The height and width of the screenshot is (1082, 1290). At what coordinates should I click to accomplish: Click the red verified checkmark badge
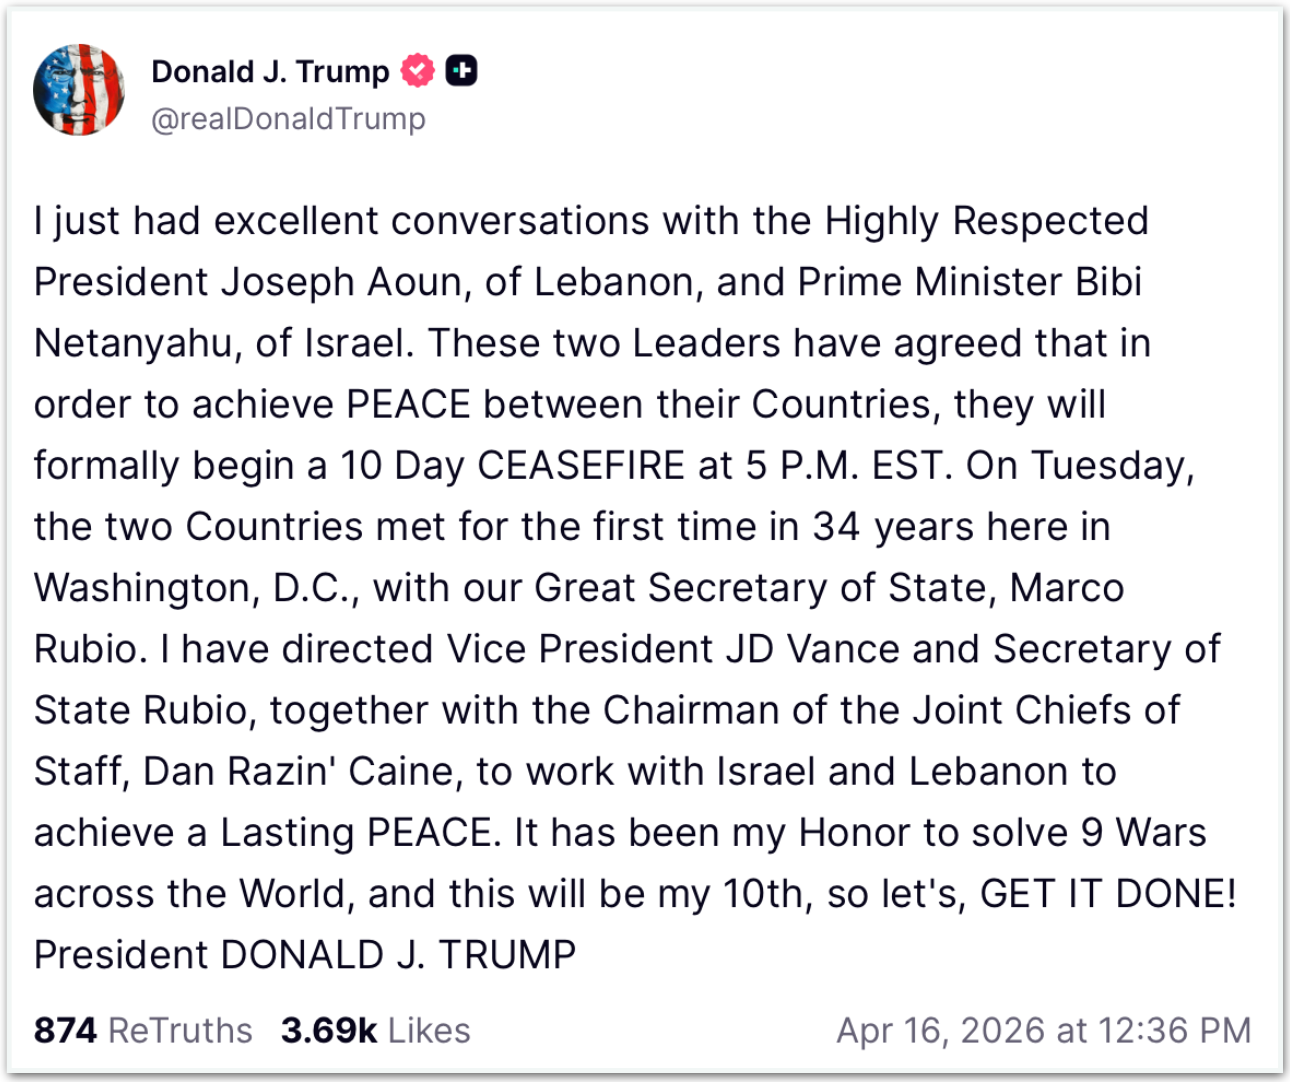point(417,71)
